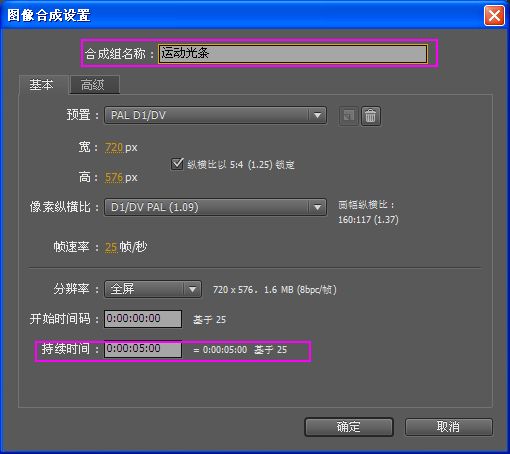
Task: Click the 25 frame rate value
Action: pyautogui.click(x=111, y=247)
